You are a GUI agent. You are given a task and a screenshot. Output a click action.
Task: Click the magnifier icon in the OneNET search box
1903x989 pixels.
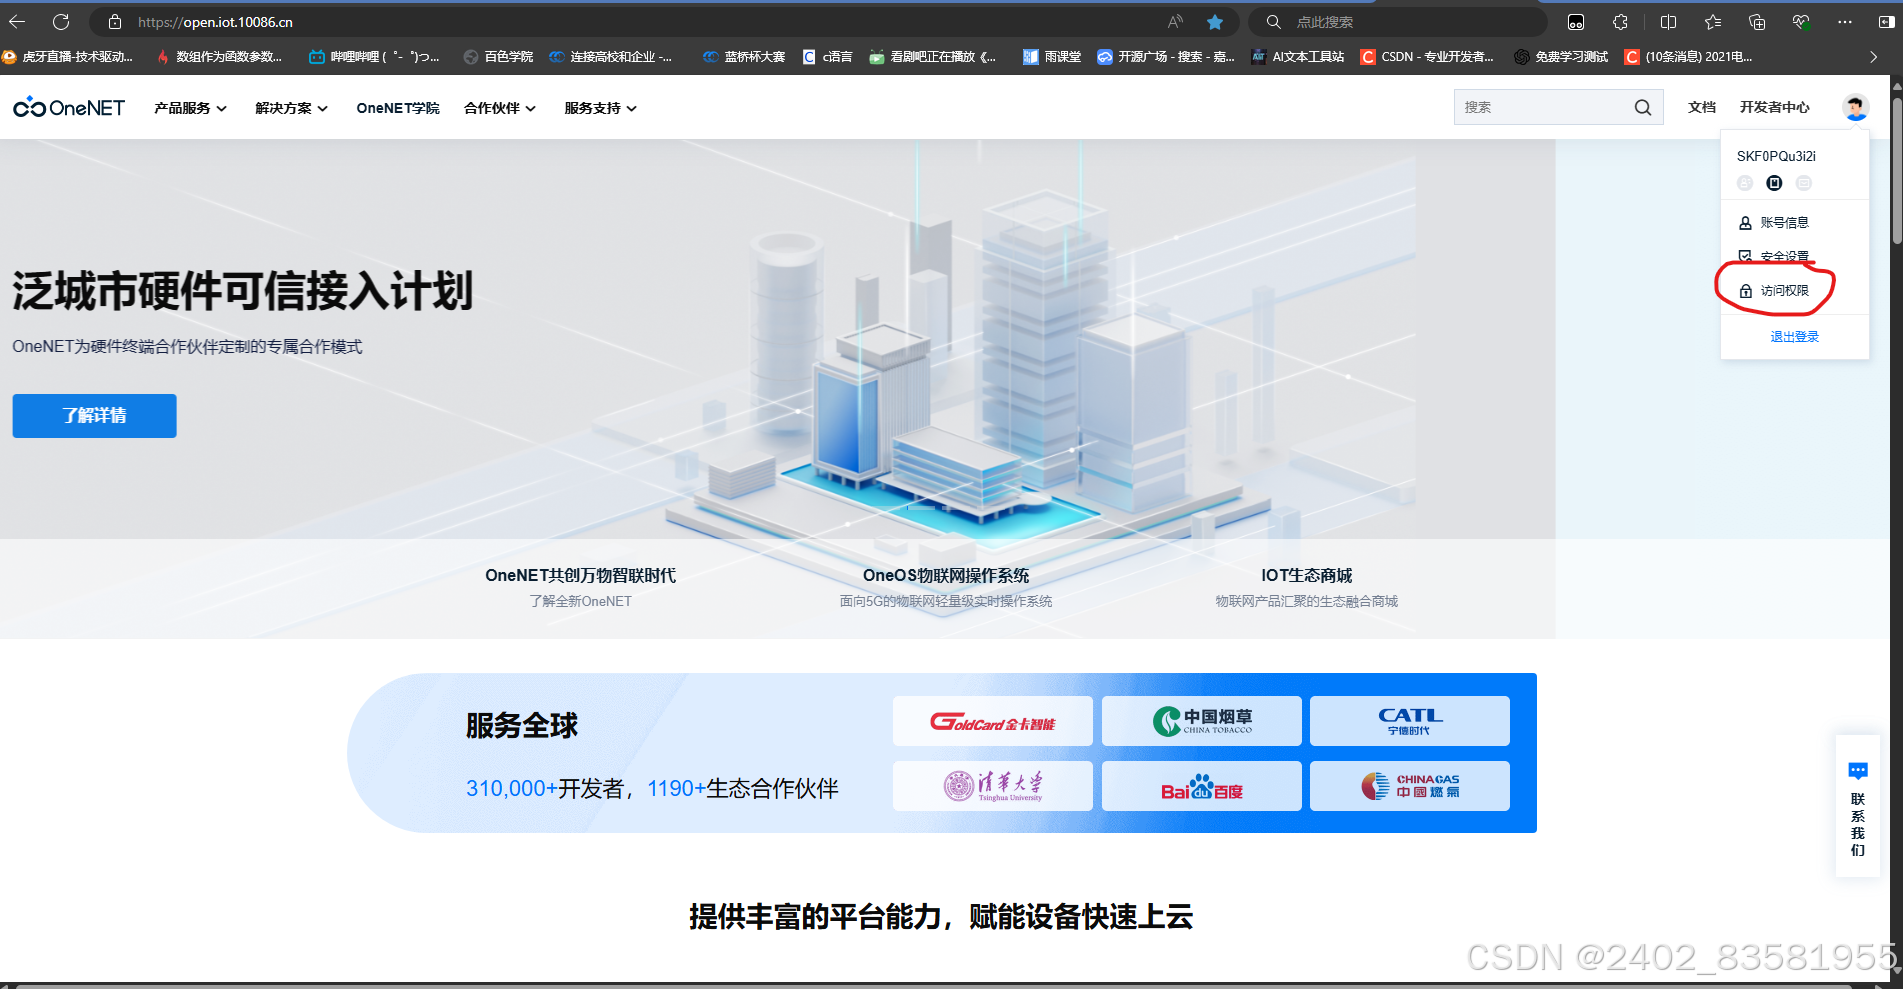tap(1643, 108)
